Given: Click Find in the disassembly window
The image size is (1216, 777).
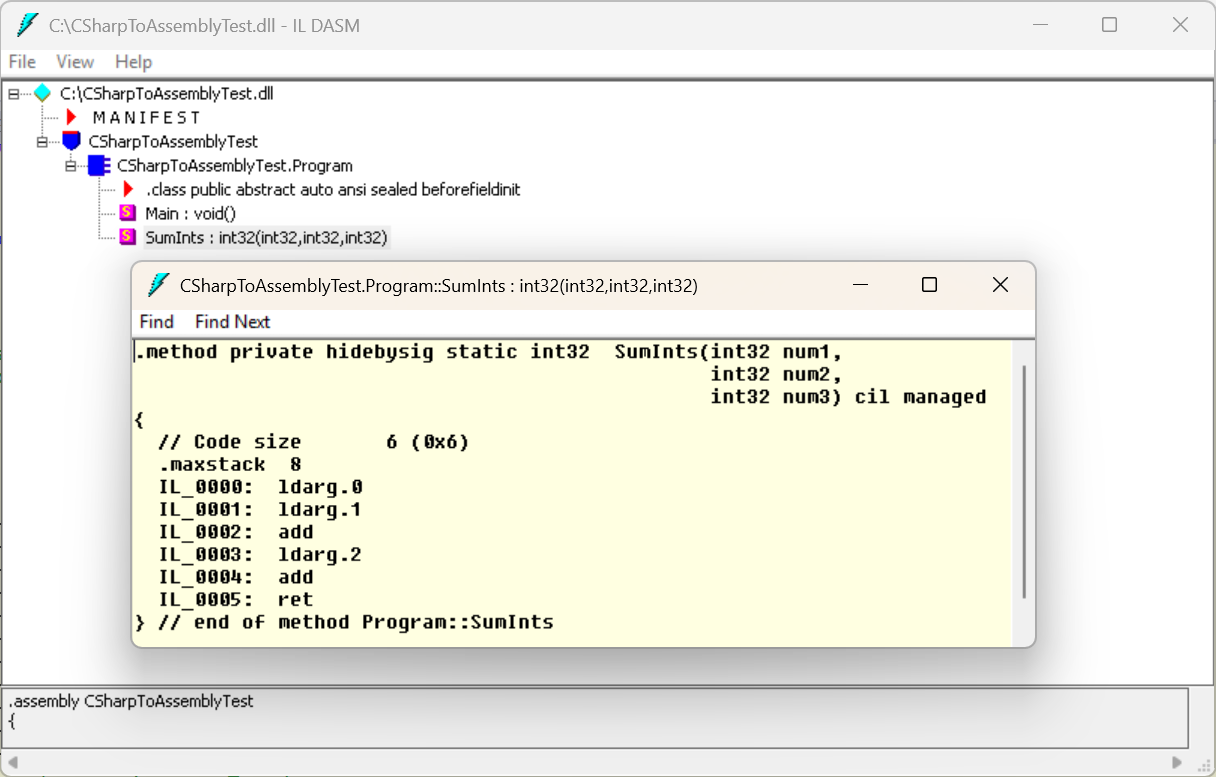Looking at the screenshot, I should tap(156, 321).
